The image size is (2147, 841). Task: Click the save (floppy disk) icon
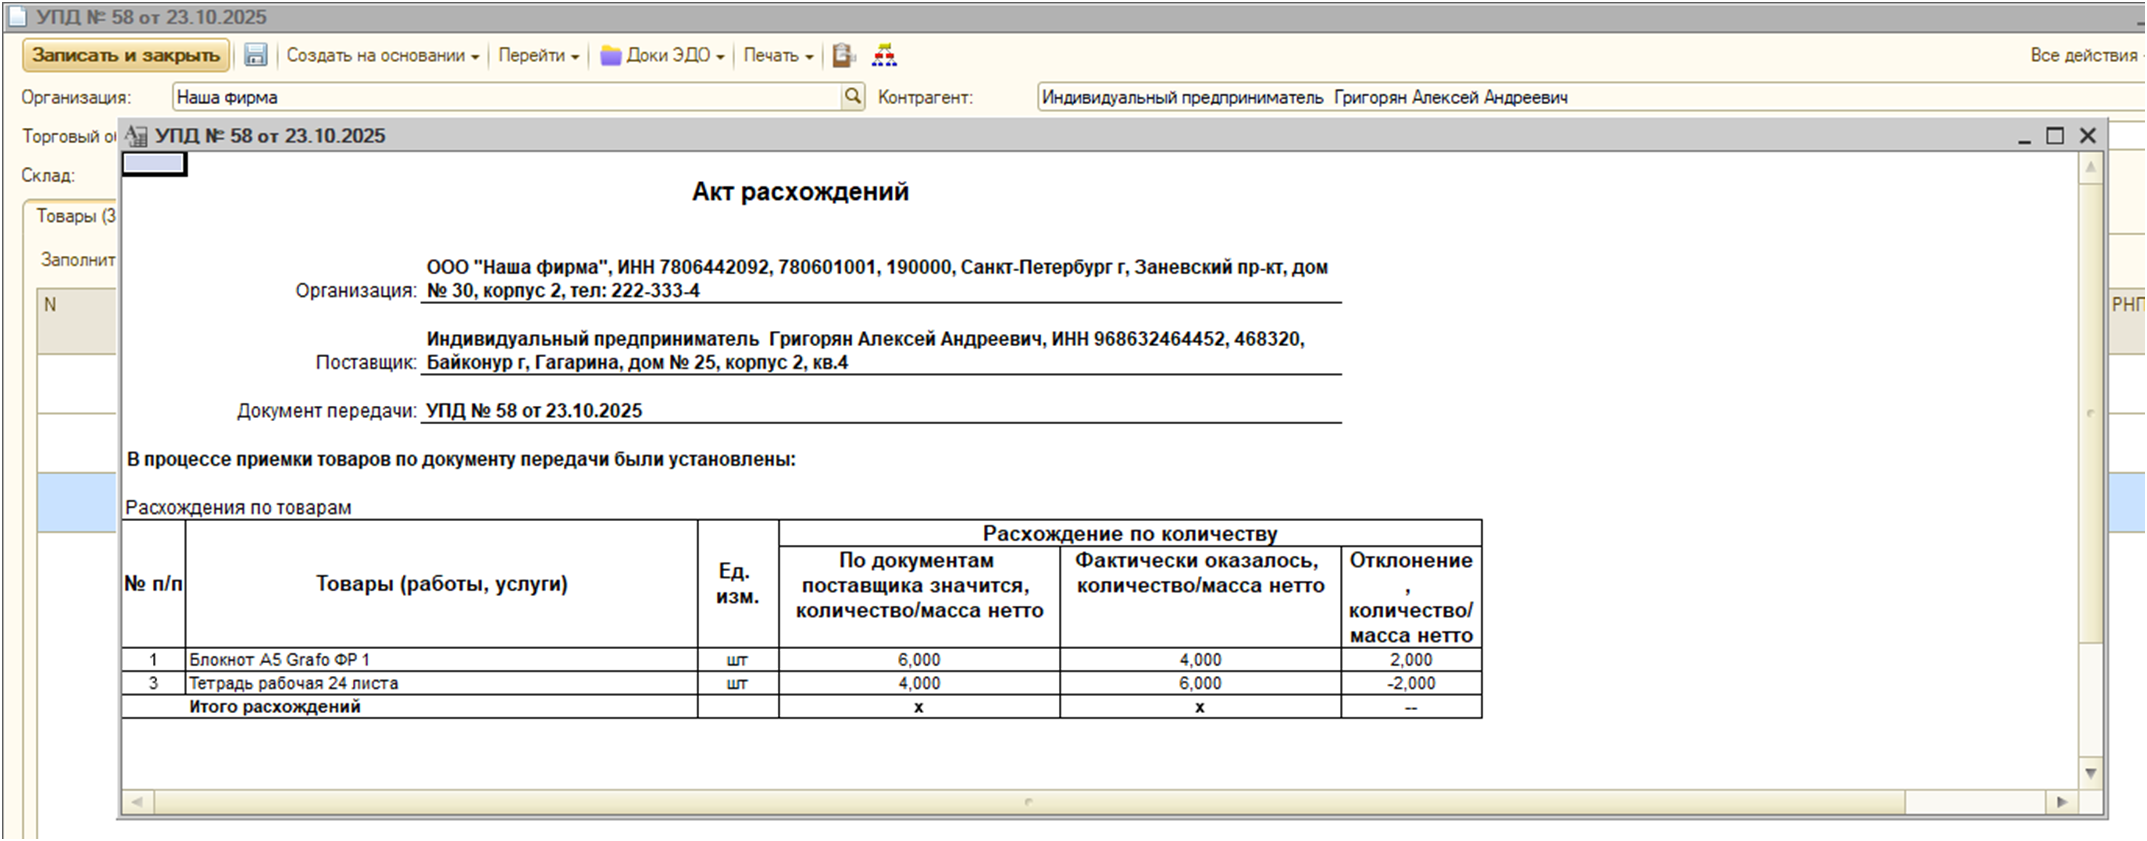(256, 55)
